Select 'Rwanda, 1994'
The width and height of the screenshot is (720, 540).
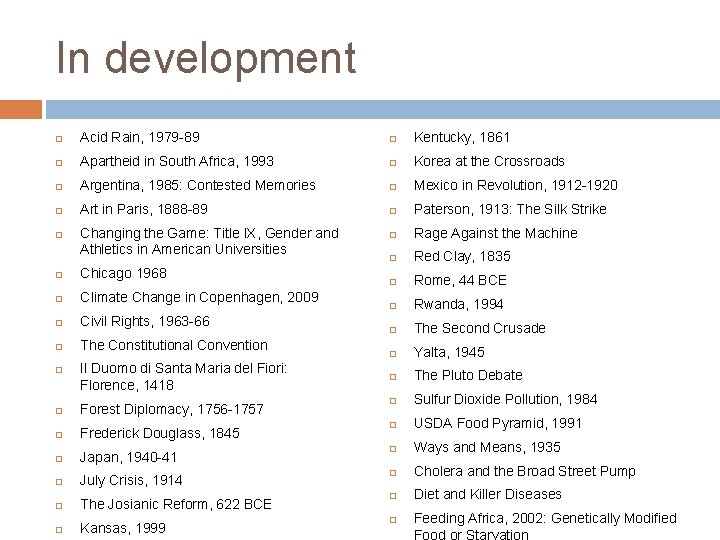(x=458, y=304)
